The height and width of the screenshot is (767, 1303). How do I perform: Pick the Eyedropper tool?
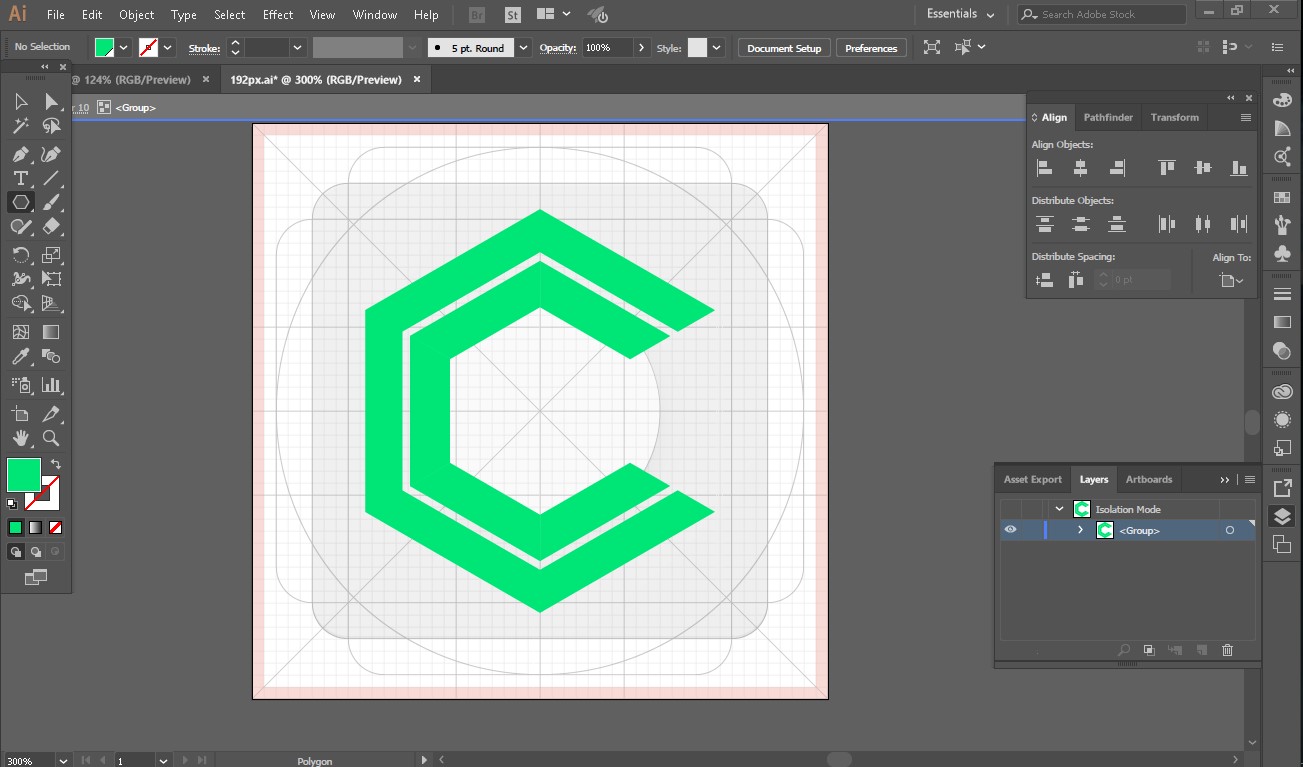pyautogui.click(x=20, y=357)
